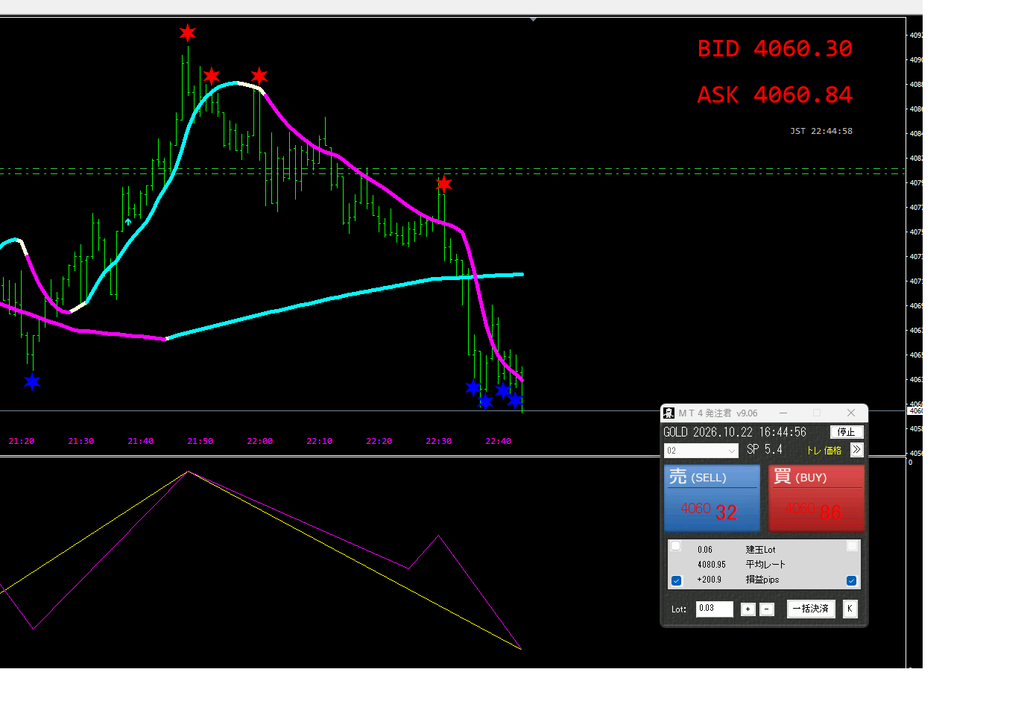The image size is (1024, 721).
Task: Tick the right checkbox in the 建玉Lot row
Action: [852, 546]
